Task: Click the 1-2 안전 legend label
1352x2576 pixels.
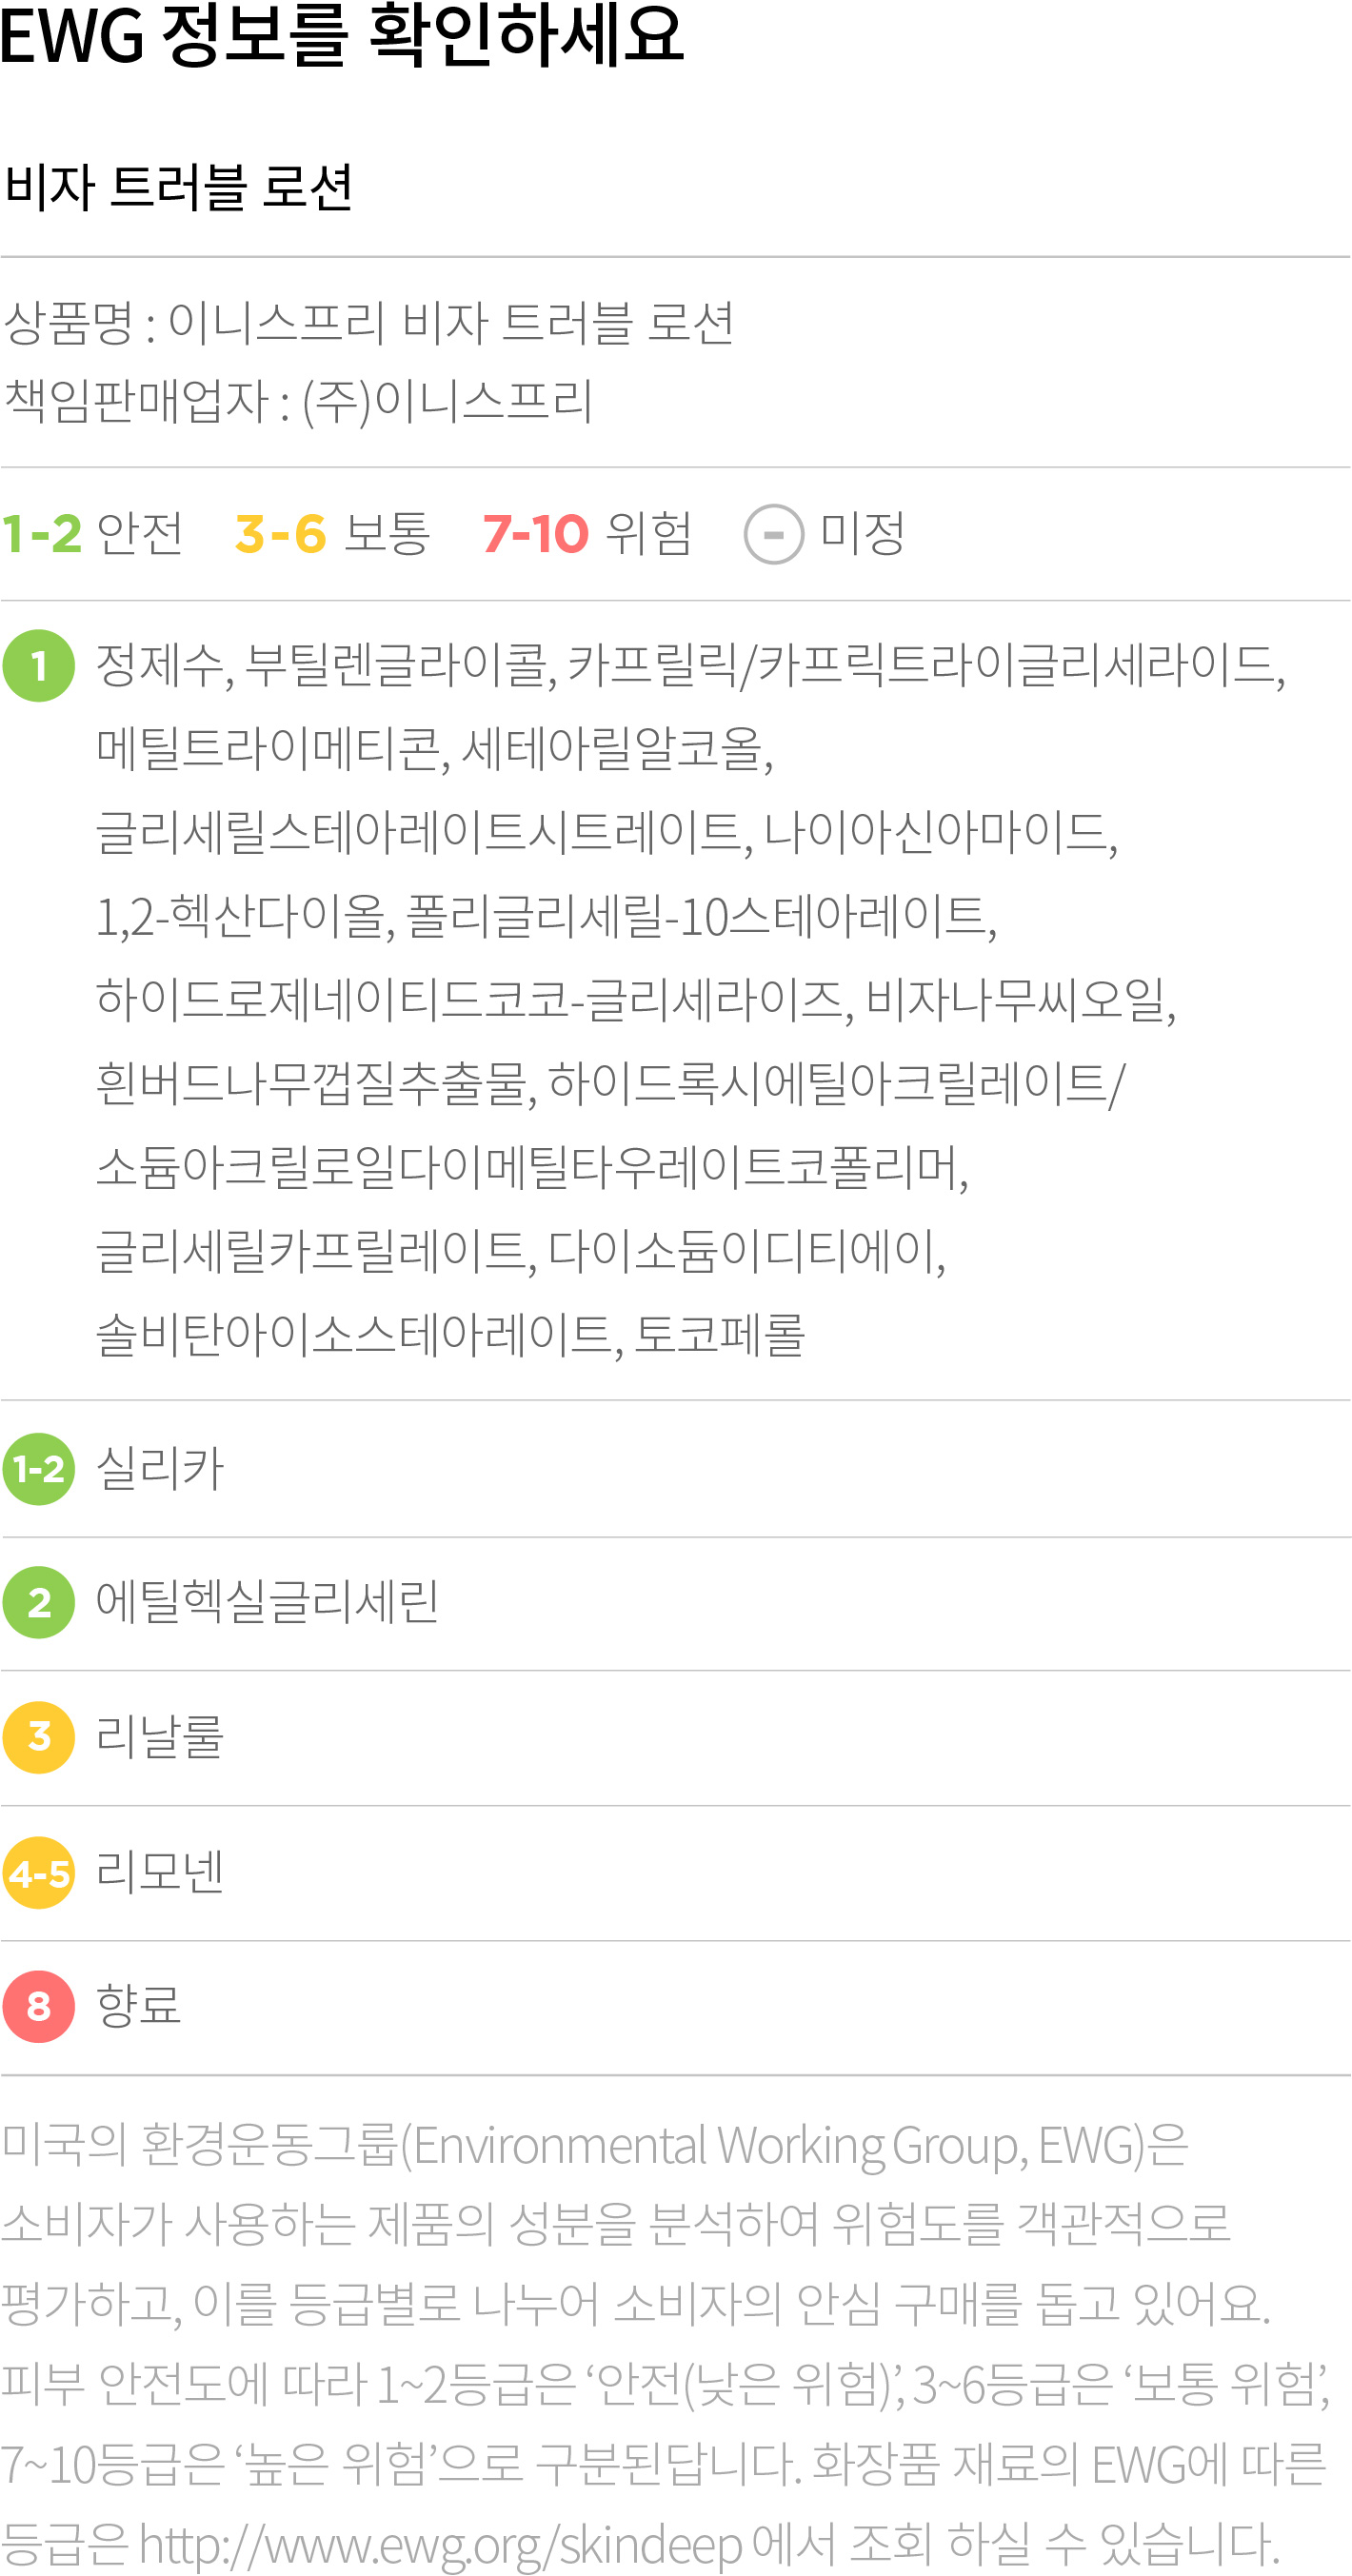Action: click(x=93, y=533)
